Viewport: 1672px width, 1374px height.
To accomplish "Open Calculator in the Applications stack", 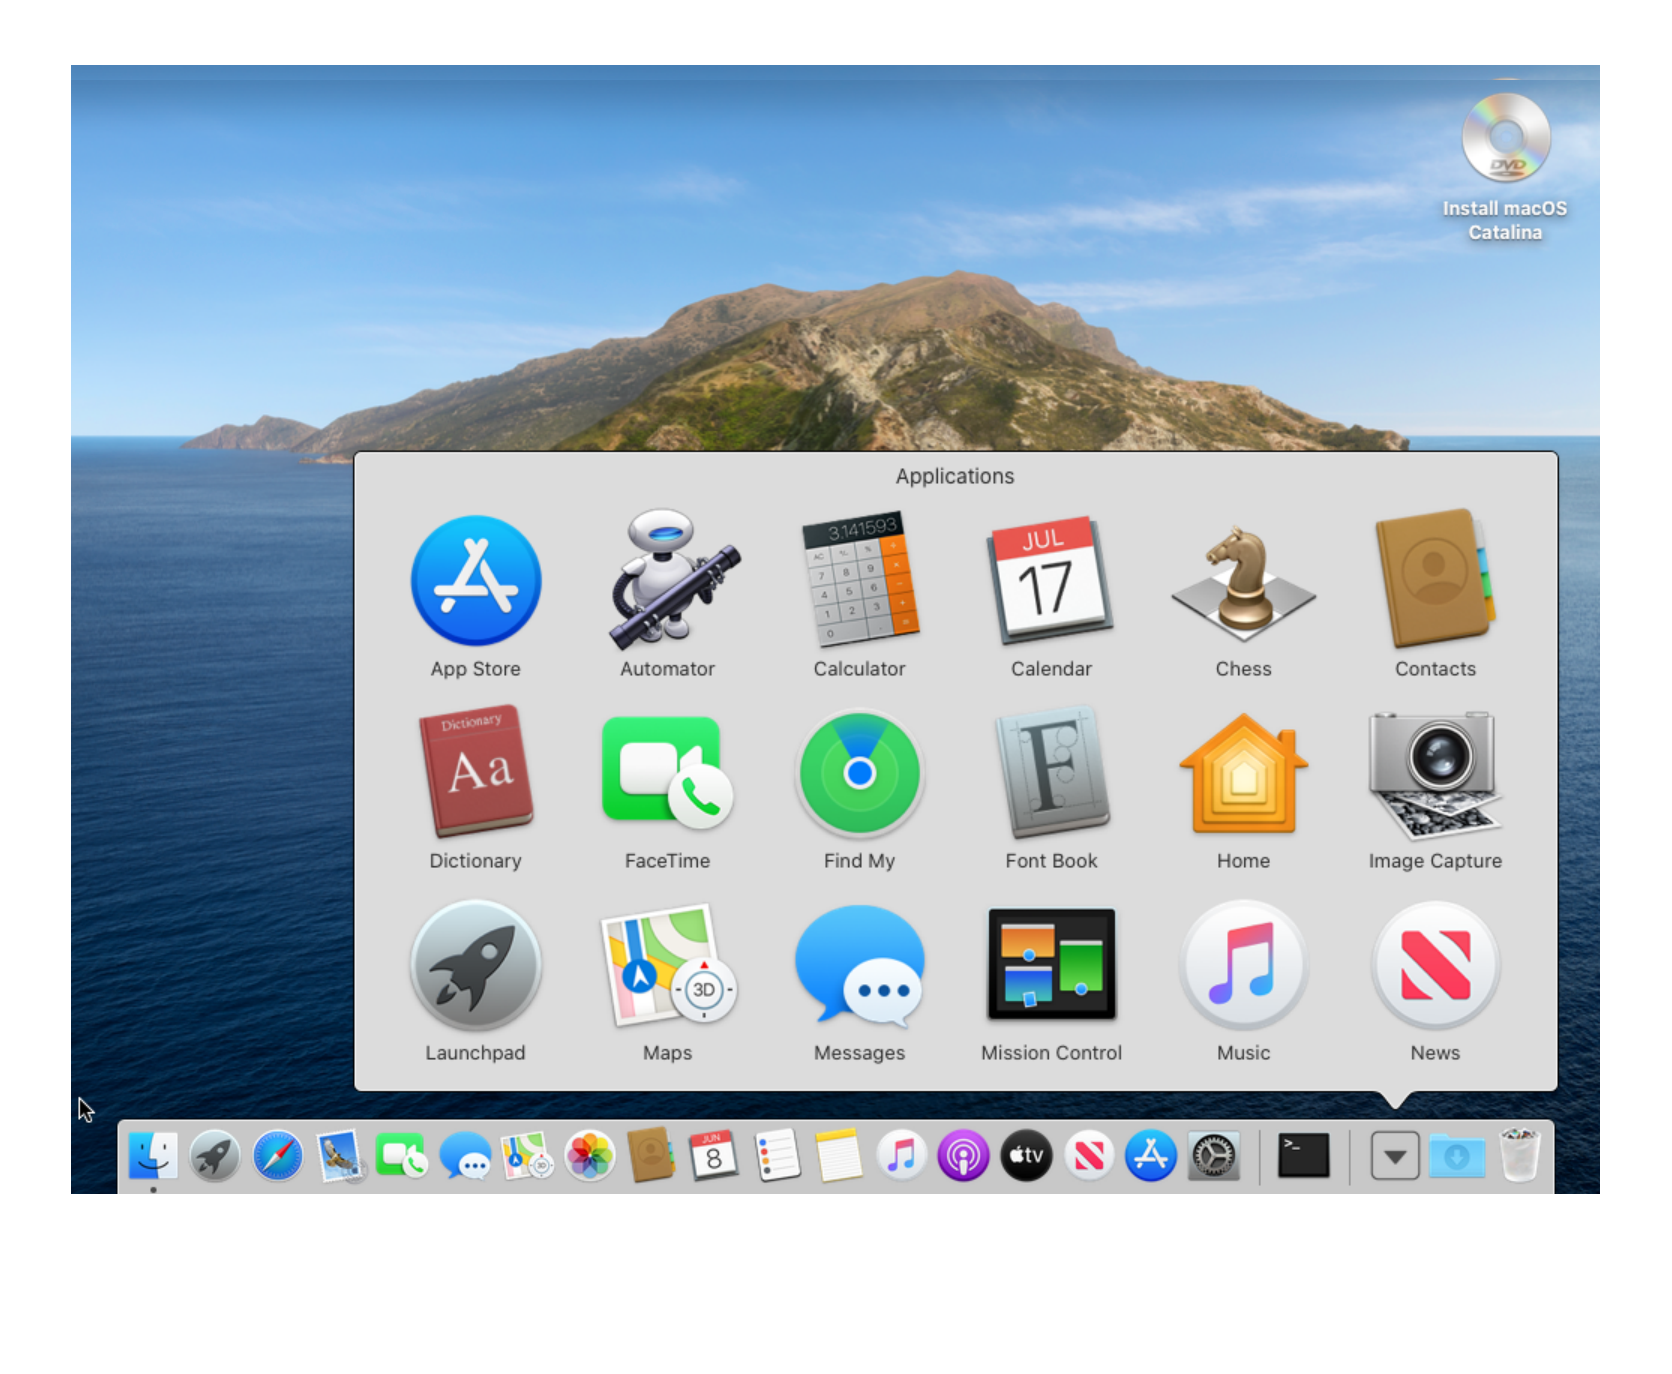I will point(860,579).
